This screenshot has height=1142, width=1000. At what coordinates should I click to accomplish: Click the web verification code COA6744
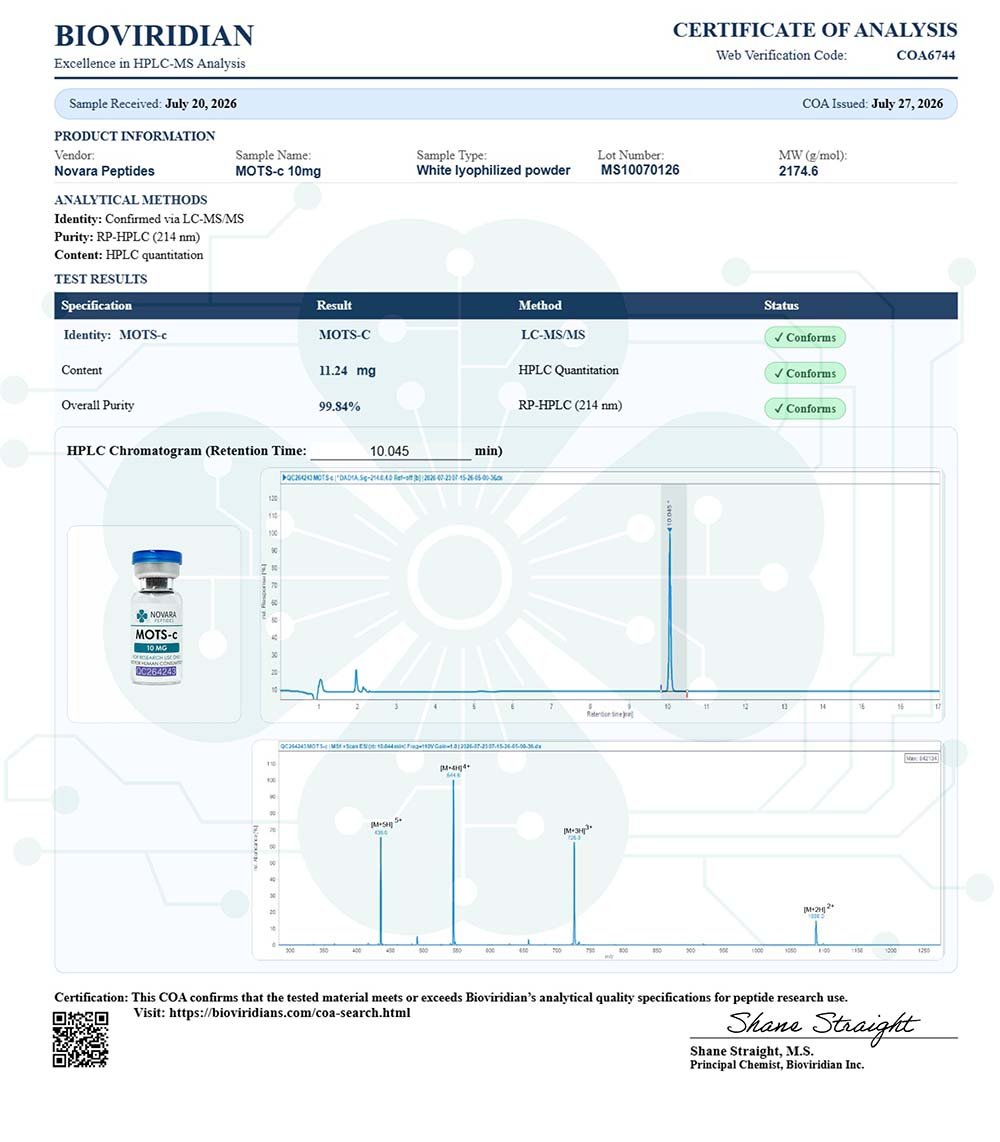[925, 55]
